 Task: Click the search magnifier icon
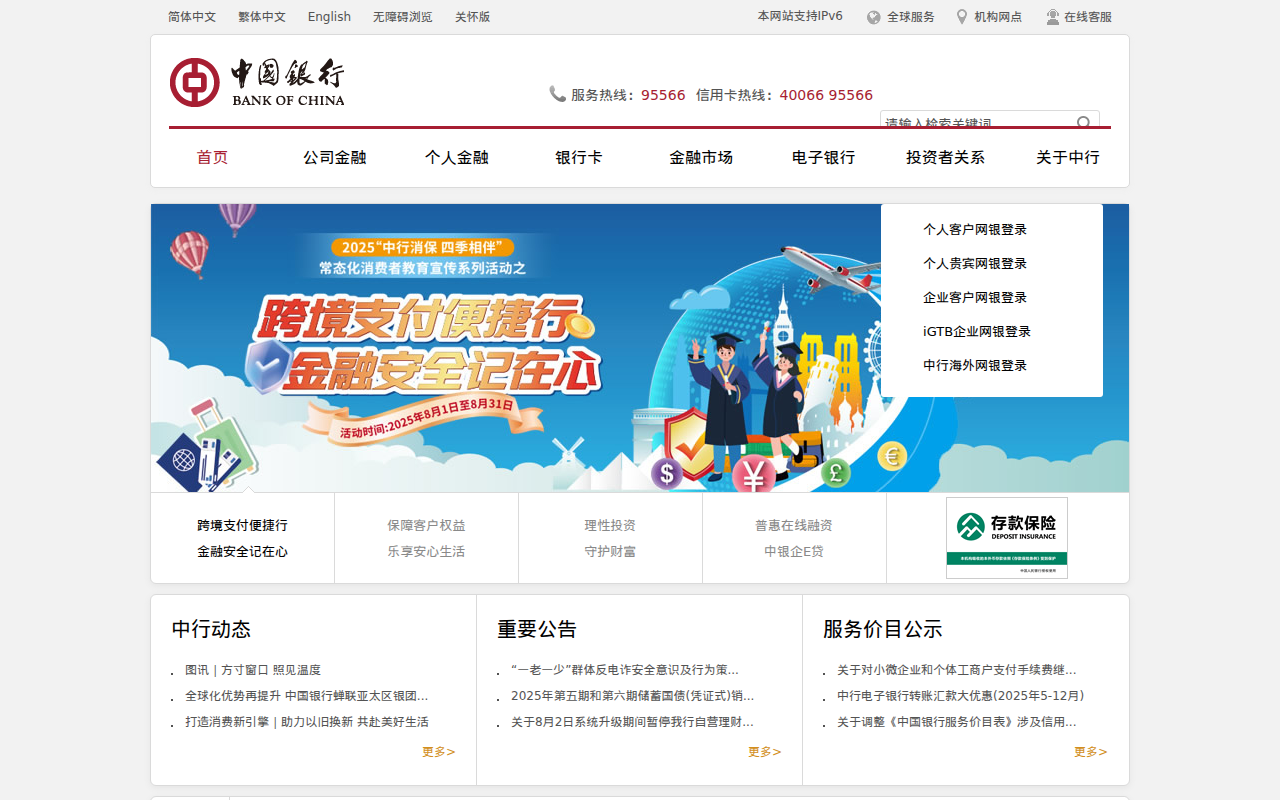1084,123
